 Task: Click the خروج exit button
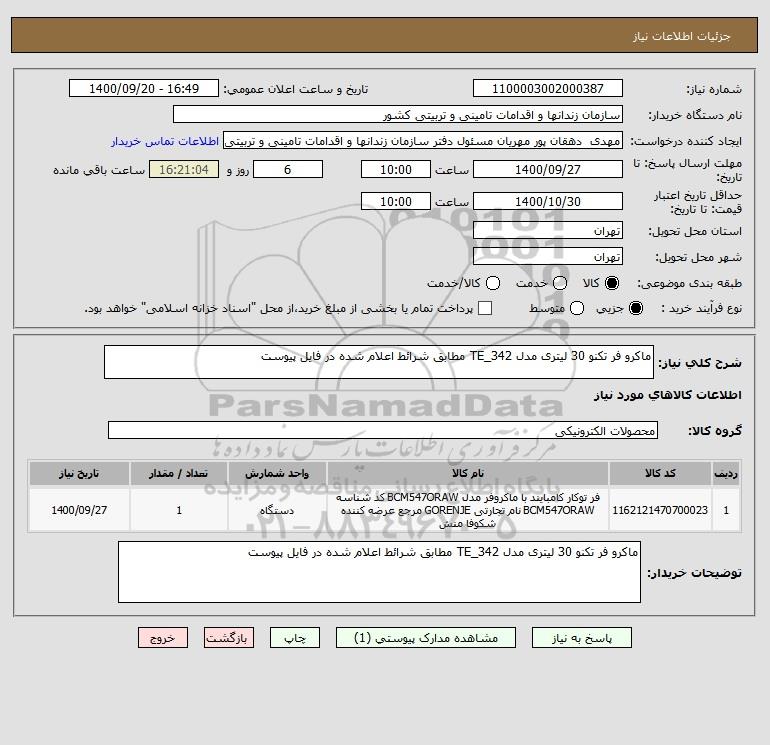pos(163,638)
